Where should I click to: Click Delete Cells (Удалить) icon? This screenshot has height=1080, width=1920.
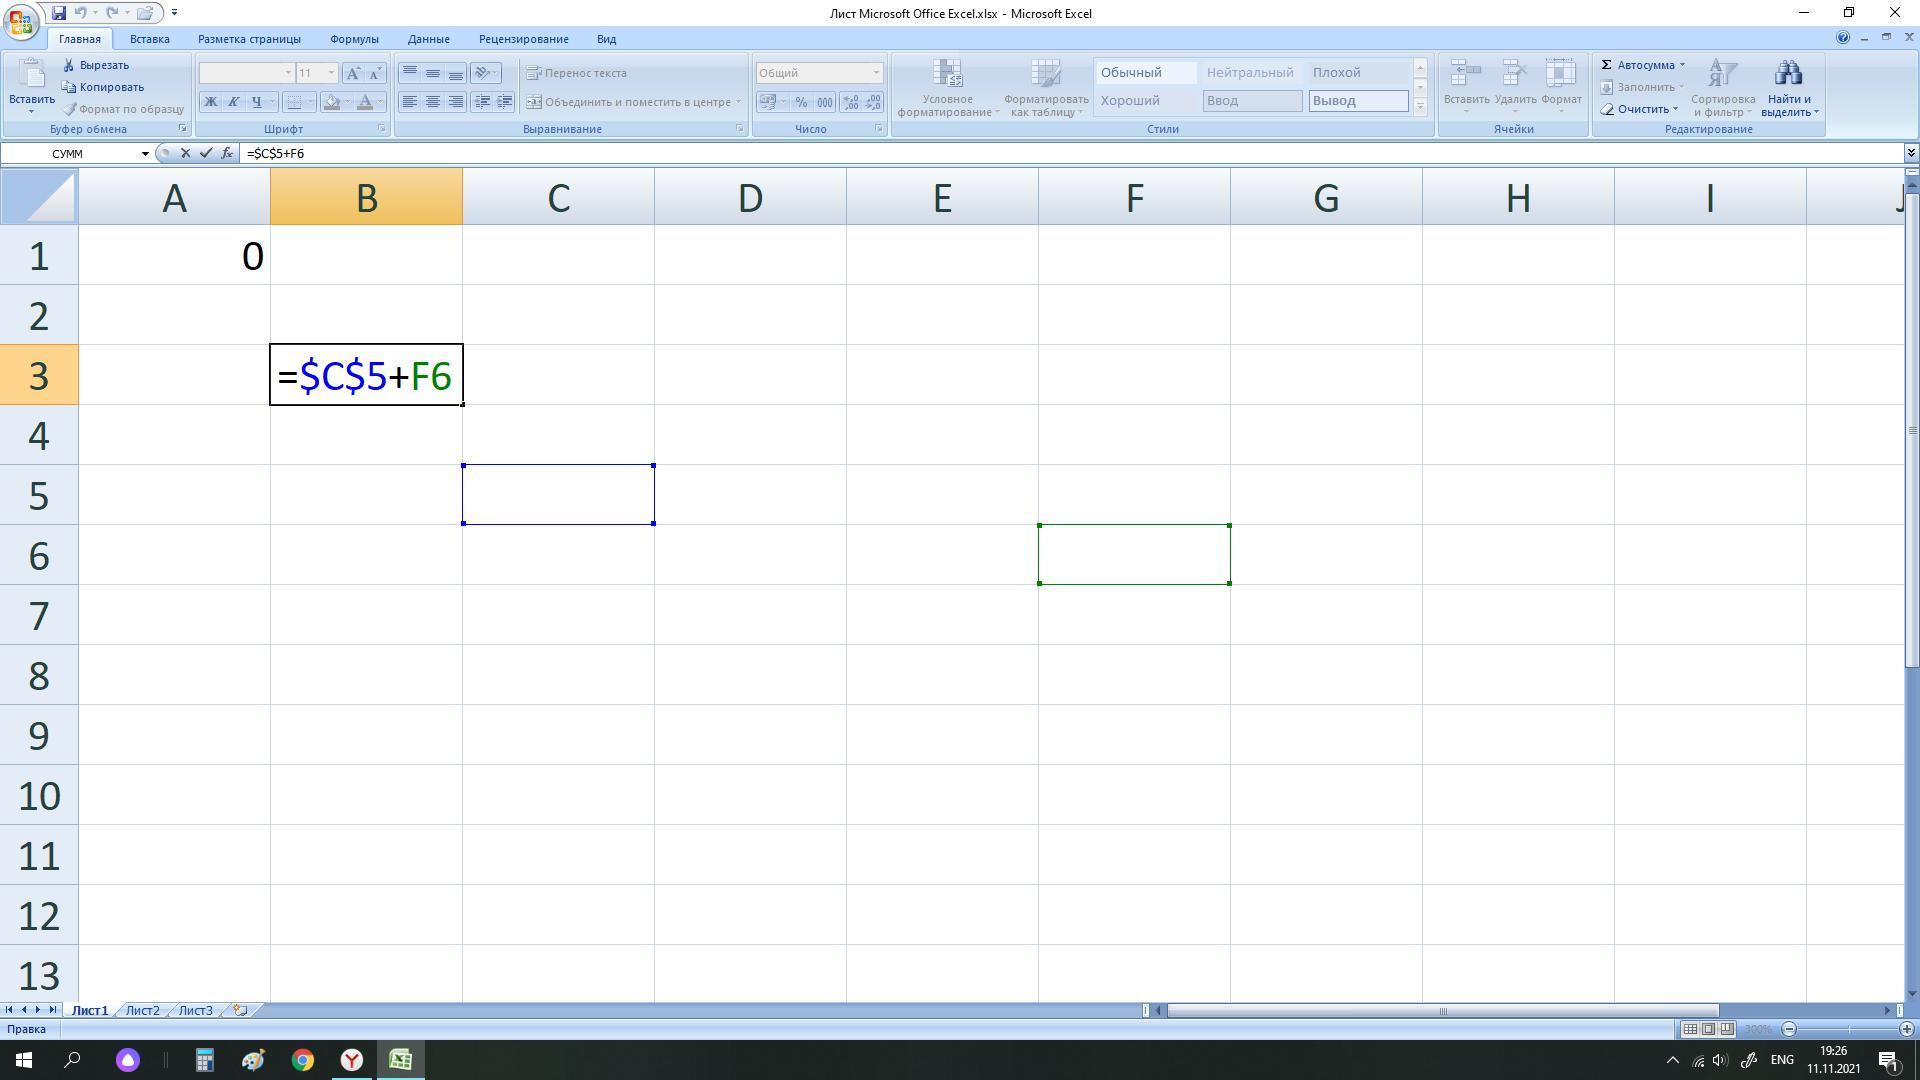[1514, 73]
